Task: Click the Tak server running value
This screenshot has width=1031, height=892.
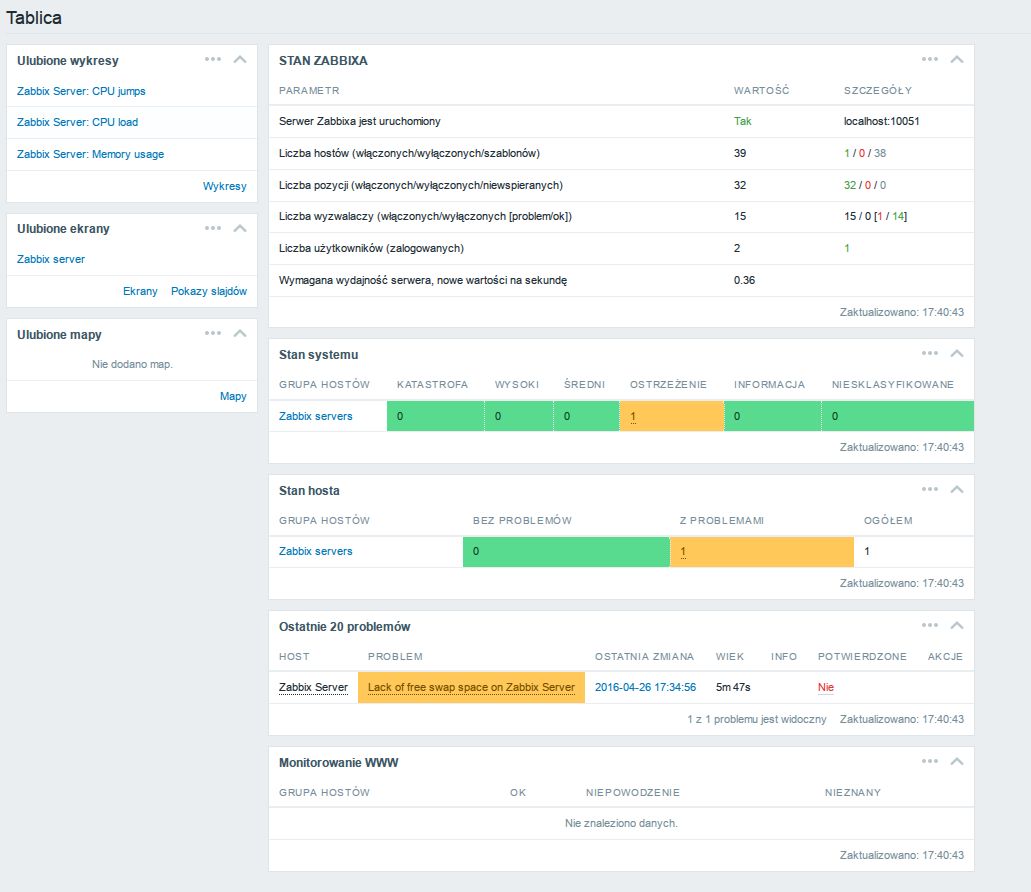Action: click(742, 122)
